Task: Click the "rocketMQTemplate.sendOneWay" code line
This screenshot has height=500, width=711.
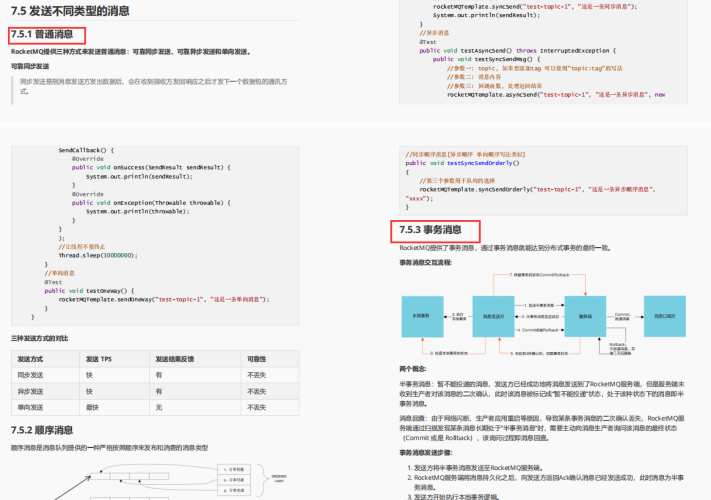Action: click(x=164, y=300)
